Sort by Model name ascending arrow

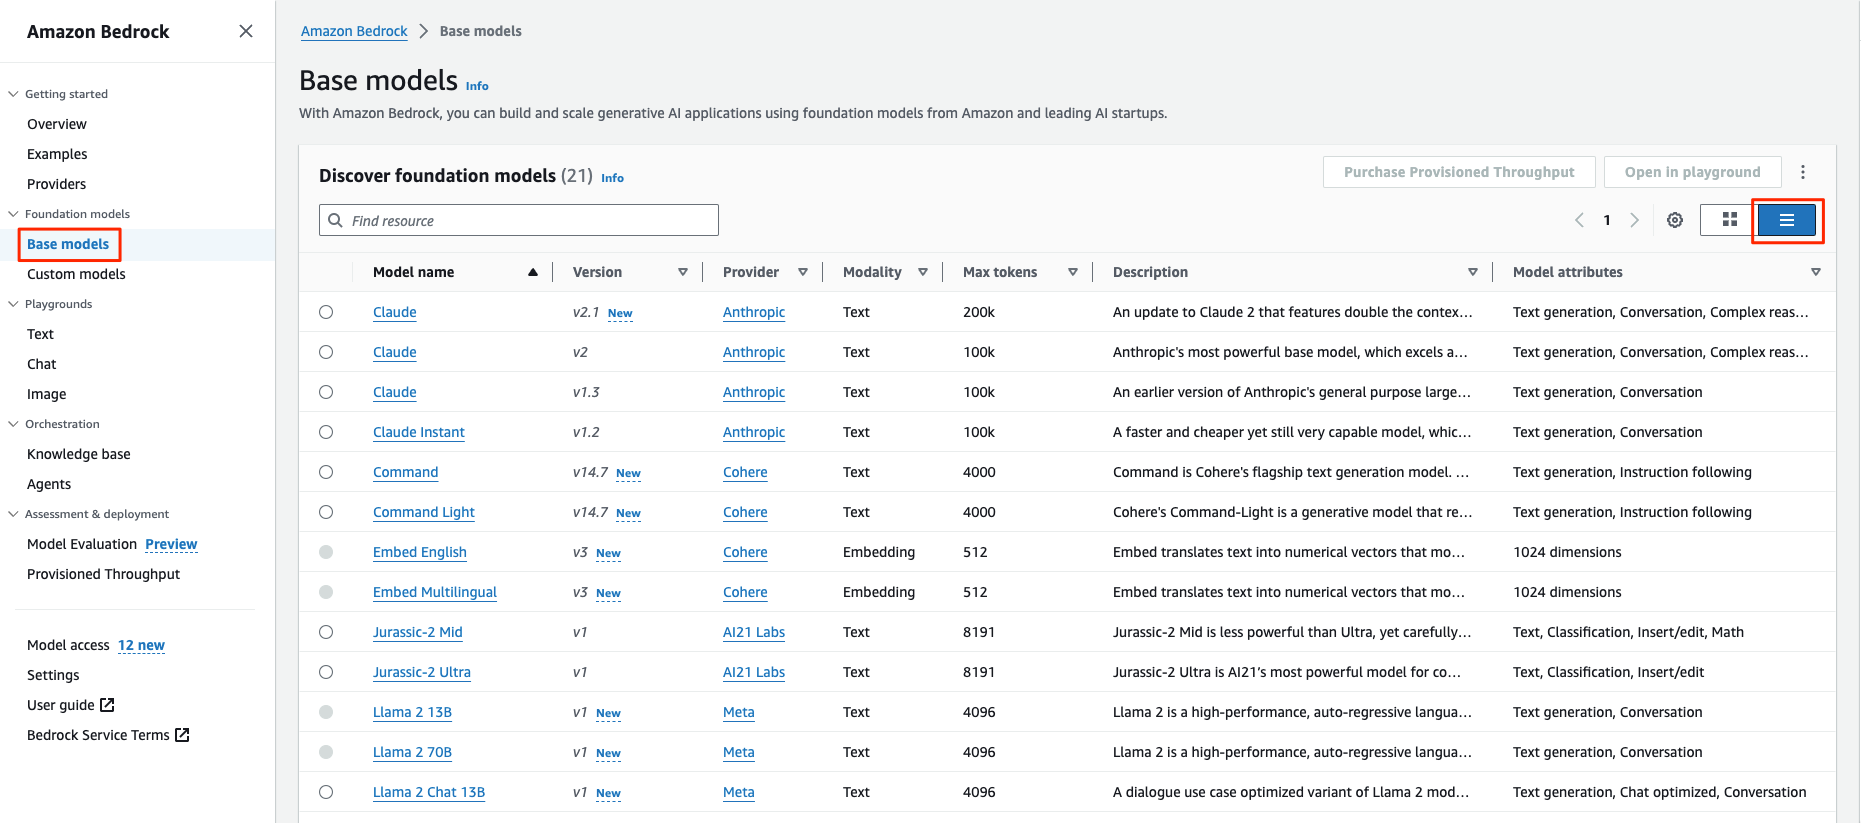pyautogui.click(x=533, y=272)
